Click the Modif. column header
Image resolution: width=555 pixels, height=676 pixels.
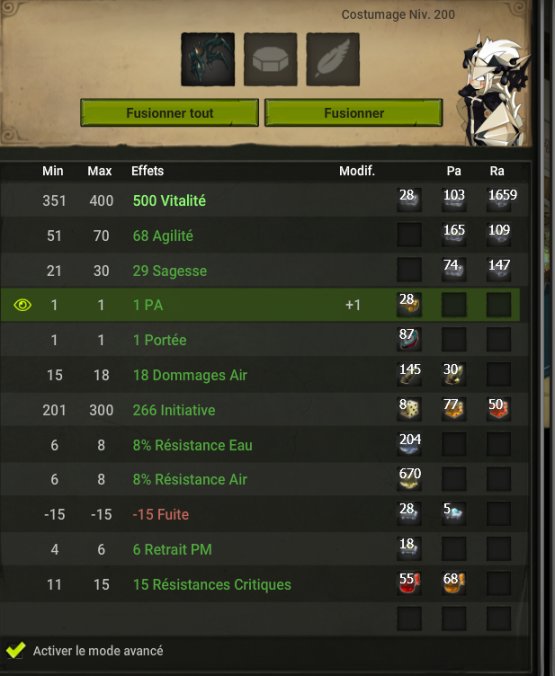click(357, 171)
